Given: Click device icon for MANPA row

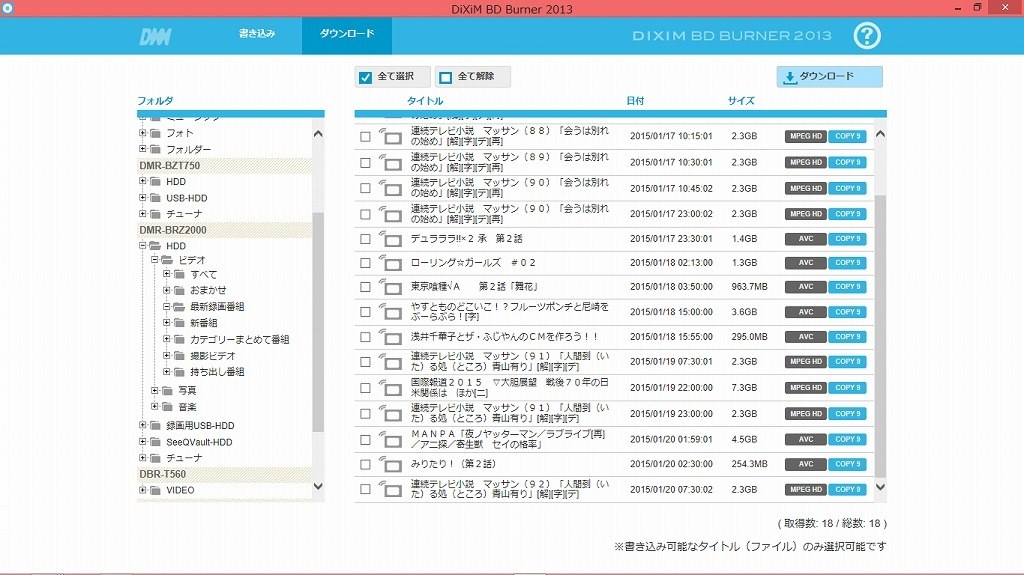Looking at the screenshot, I should tap(390, 440).
